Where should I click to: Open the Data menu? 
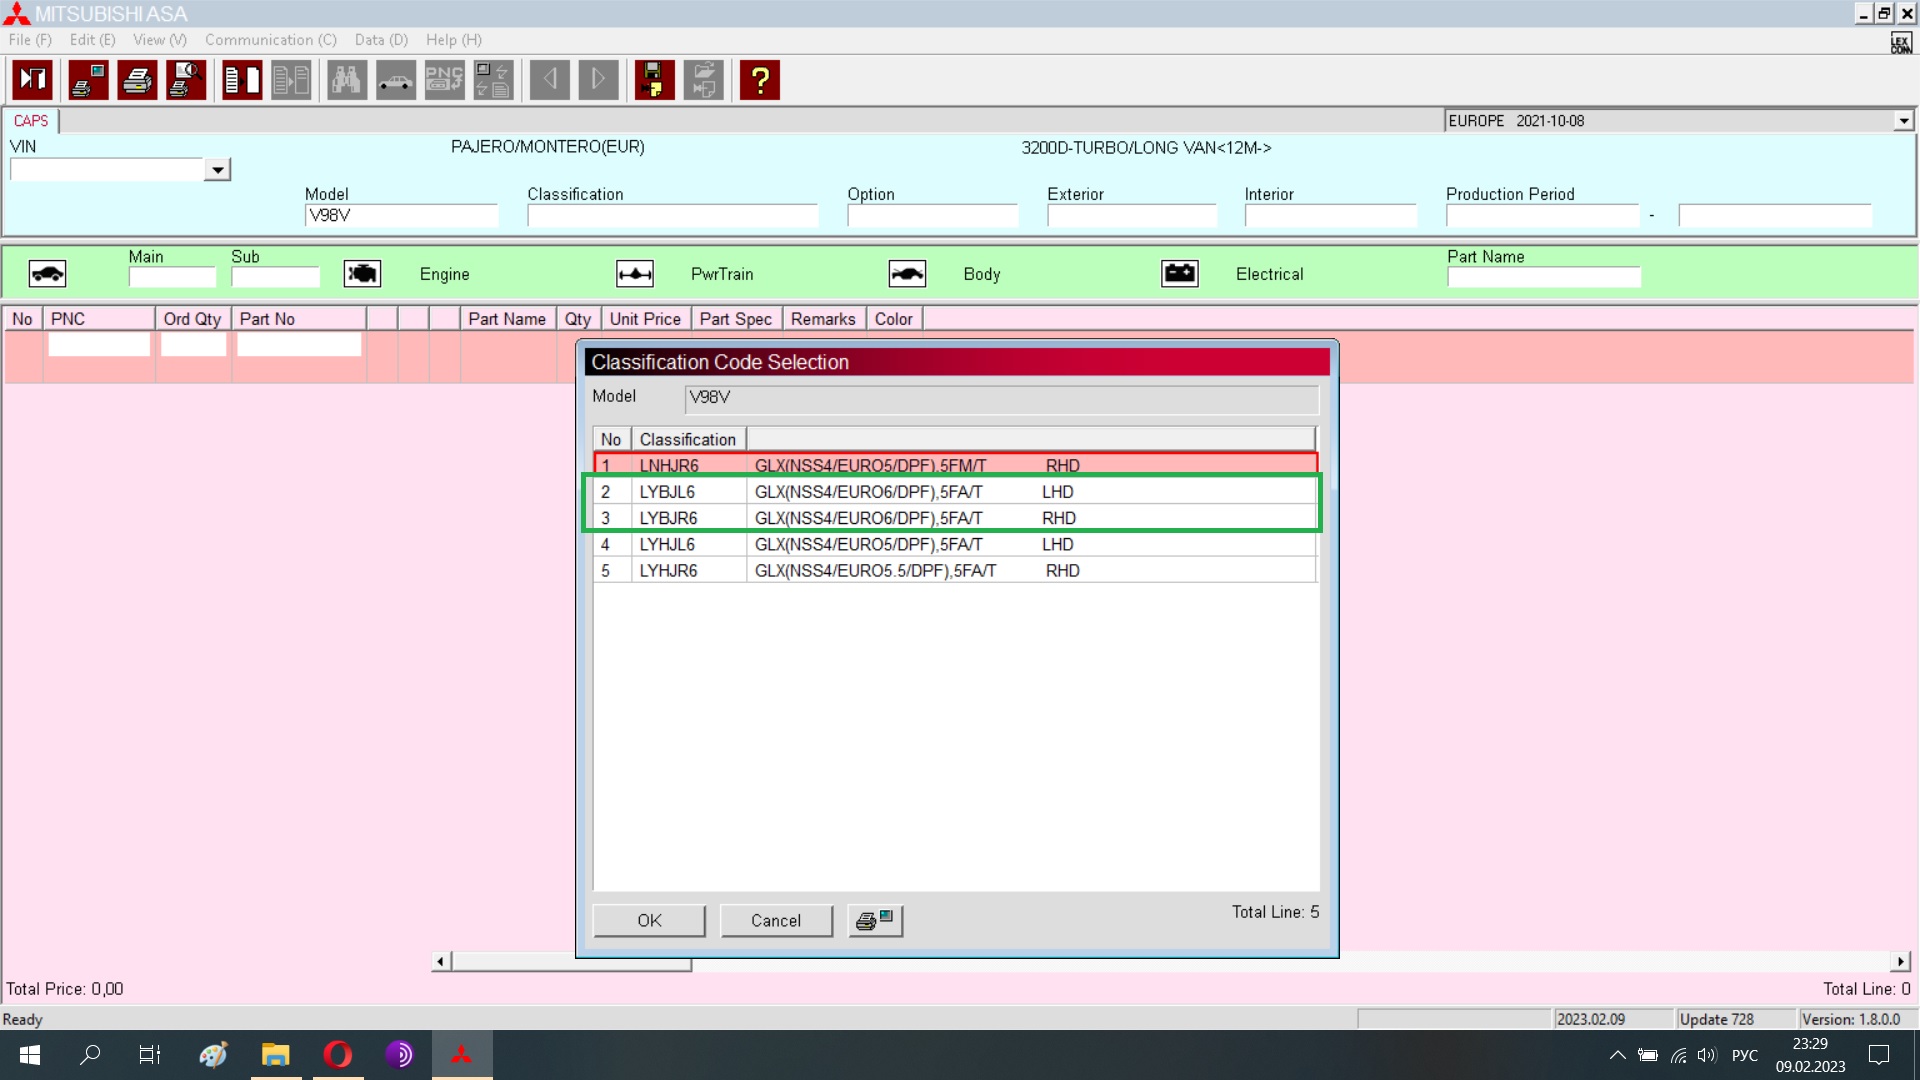[381, 40]
